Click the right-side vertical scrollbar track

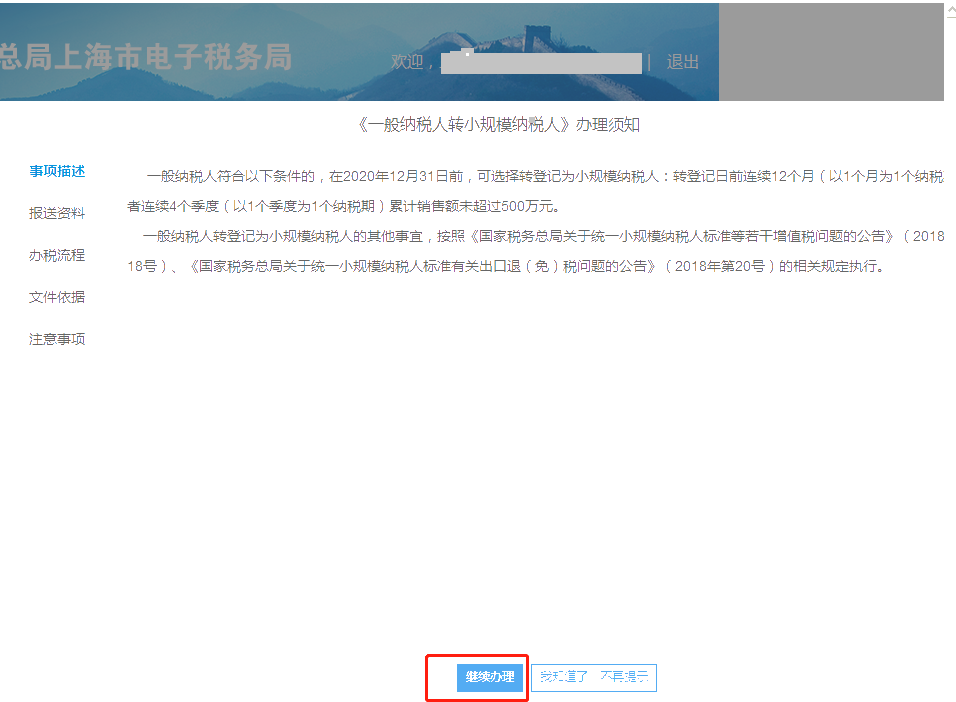tap(948, 350)
